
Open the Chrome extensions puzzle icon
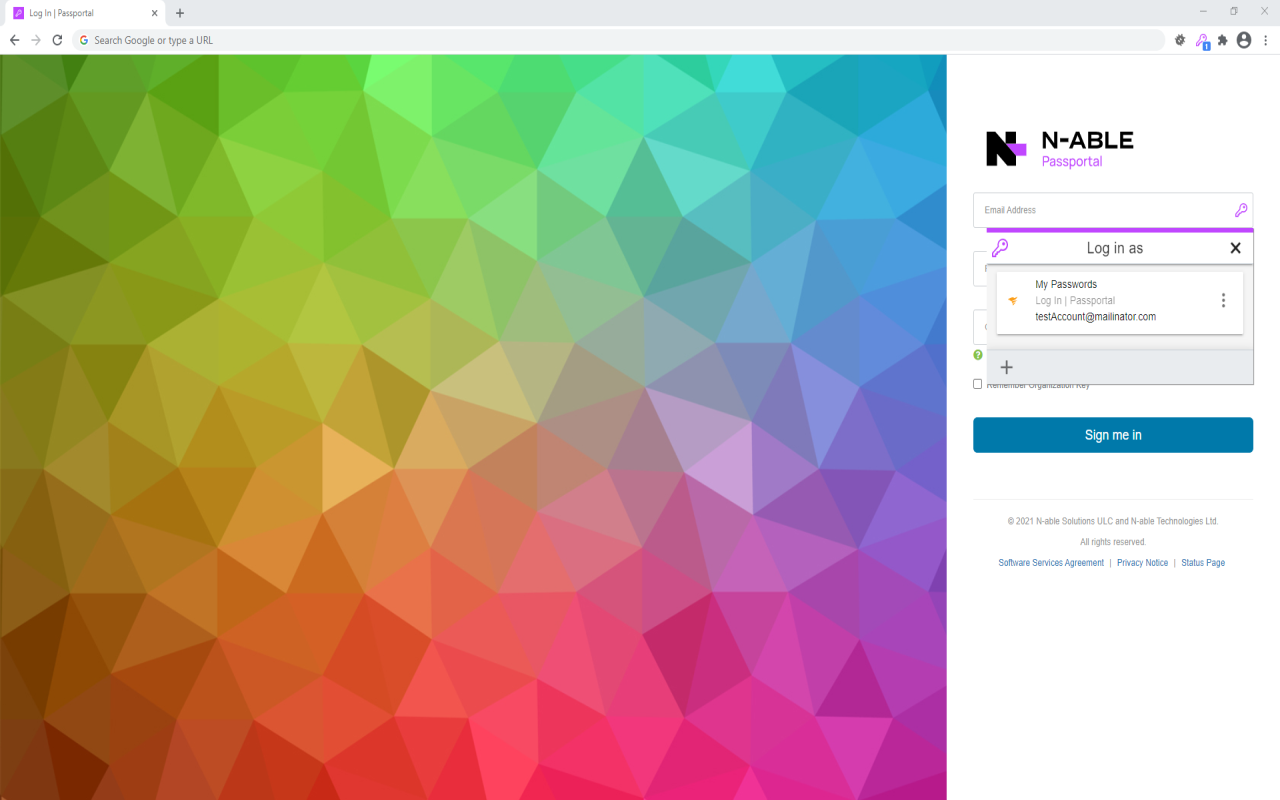pos(1222,40)
